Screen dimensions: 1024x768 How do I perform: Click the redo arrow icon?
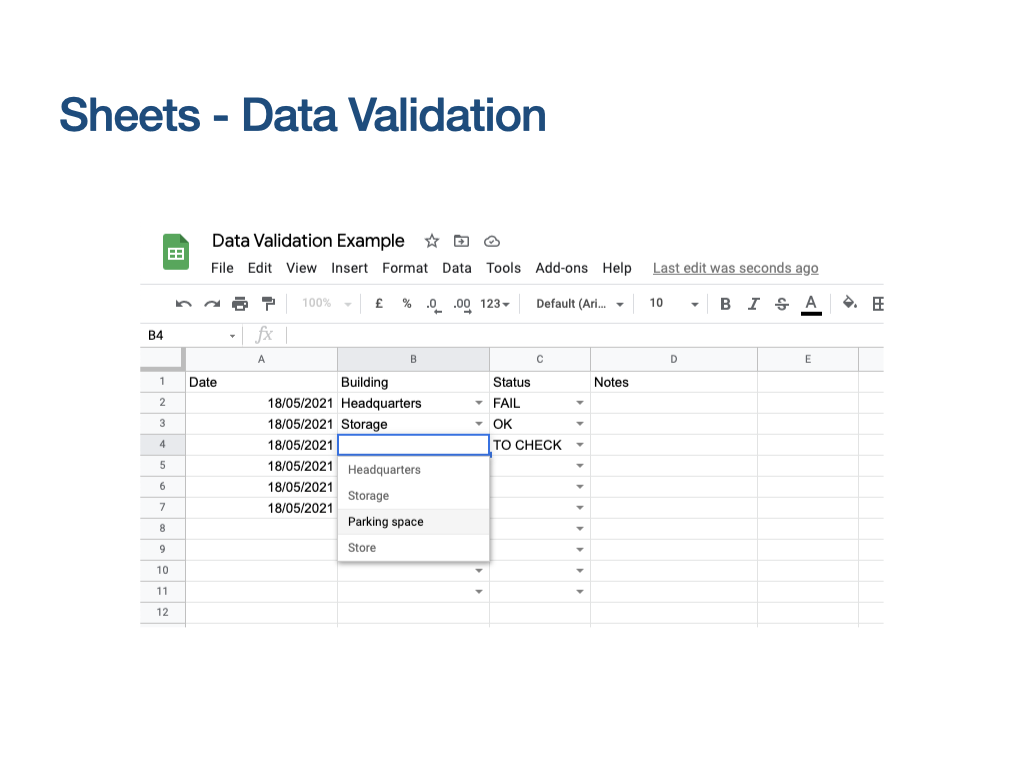[x=211, y=304]
